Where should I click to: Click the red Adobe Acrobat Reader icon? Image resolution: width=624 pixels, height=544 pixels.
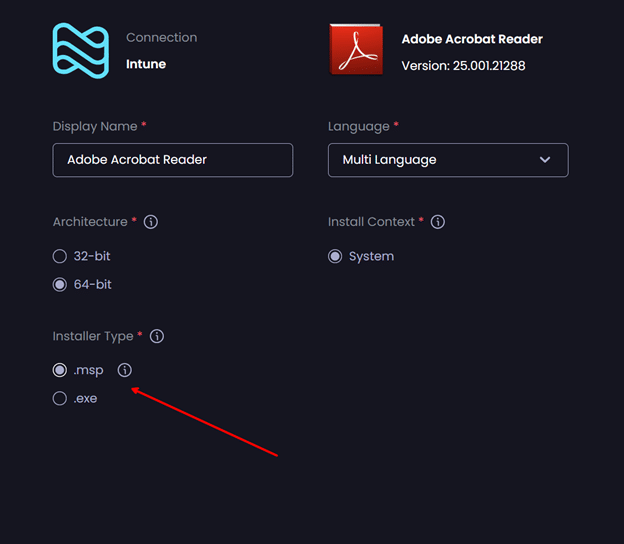click(x=356, y=50)
